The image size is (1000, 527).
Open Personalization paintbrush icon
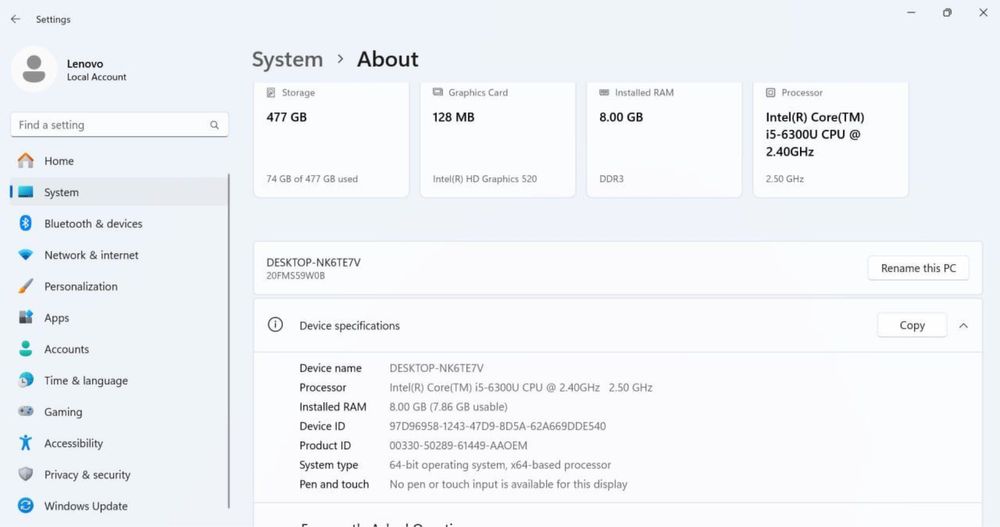(26, 287)
